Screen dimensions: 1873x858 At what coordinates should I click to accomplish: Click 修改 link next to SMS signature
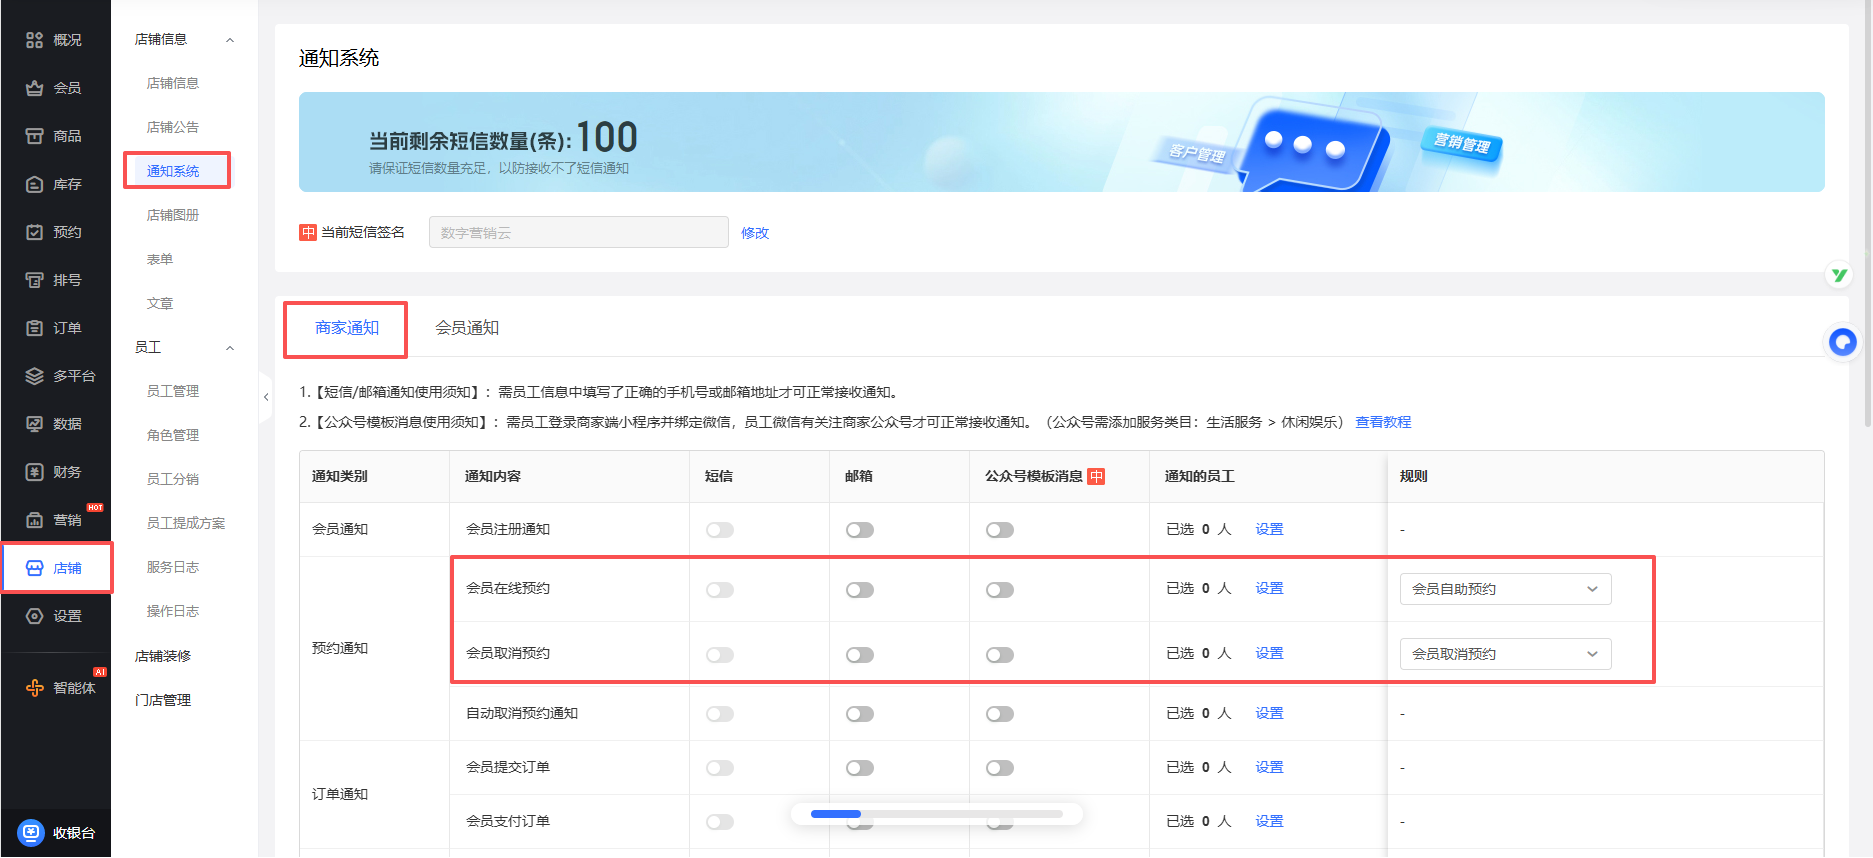[x=755, y=233]
